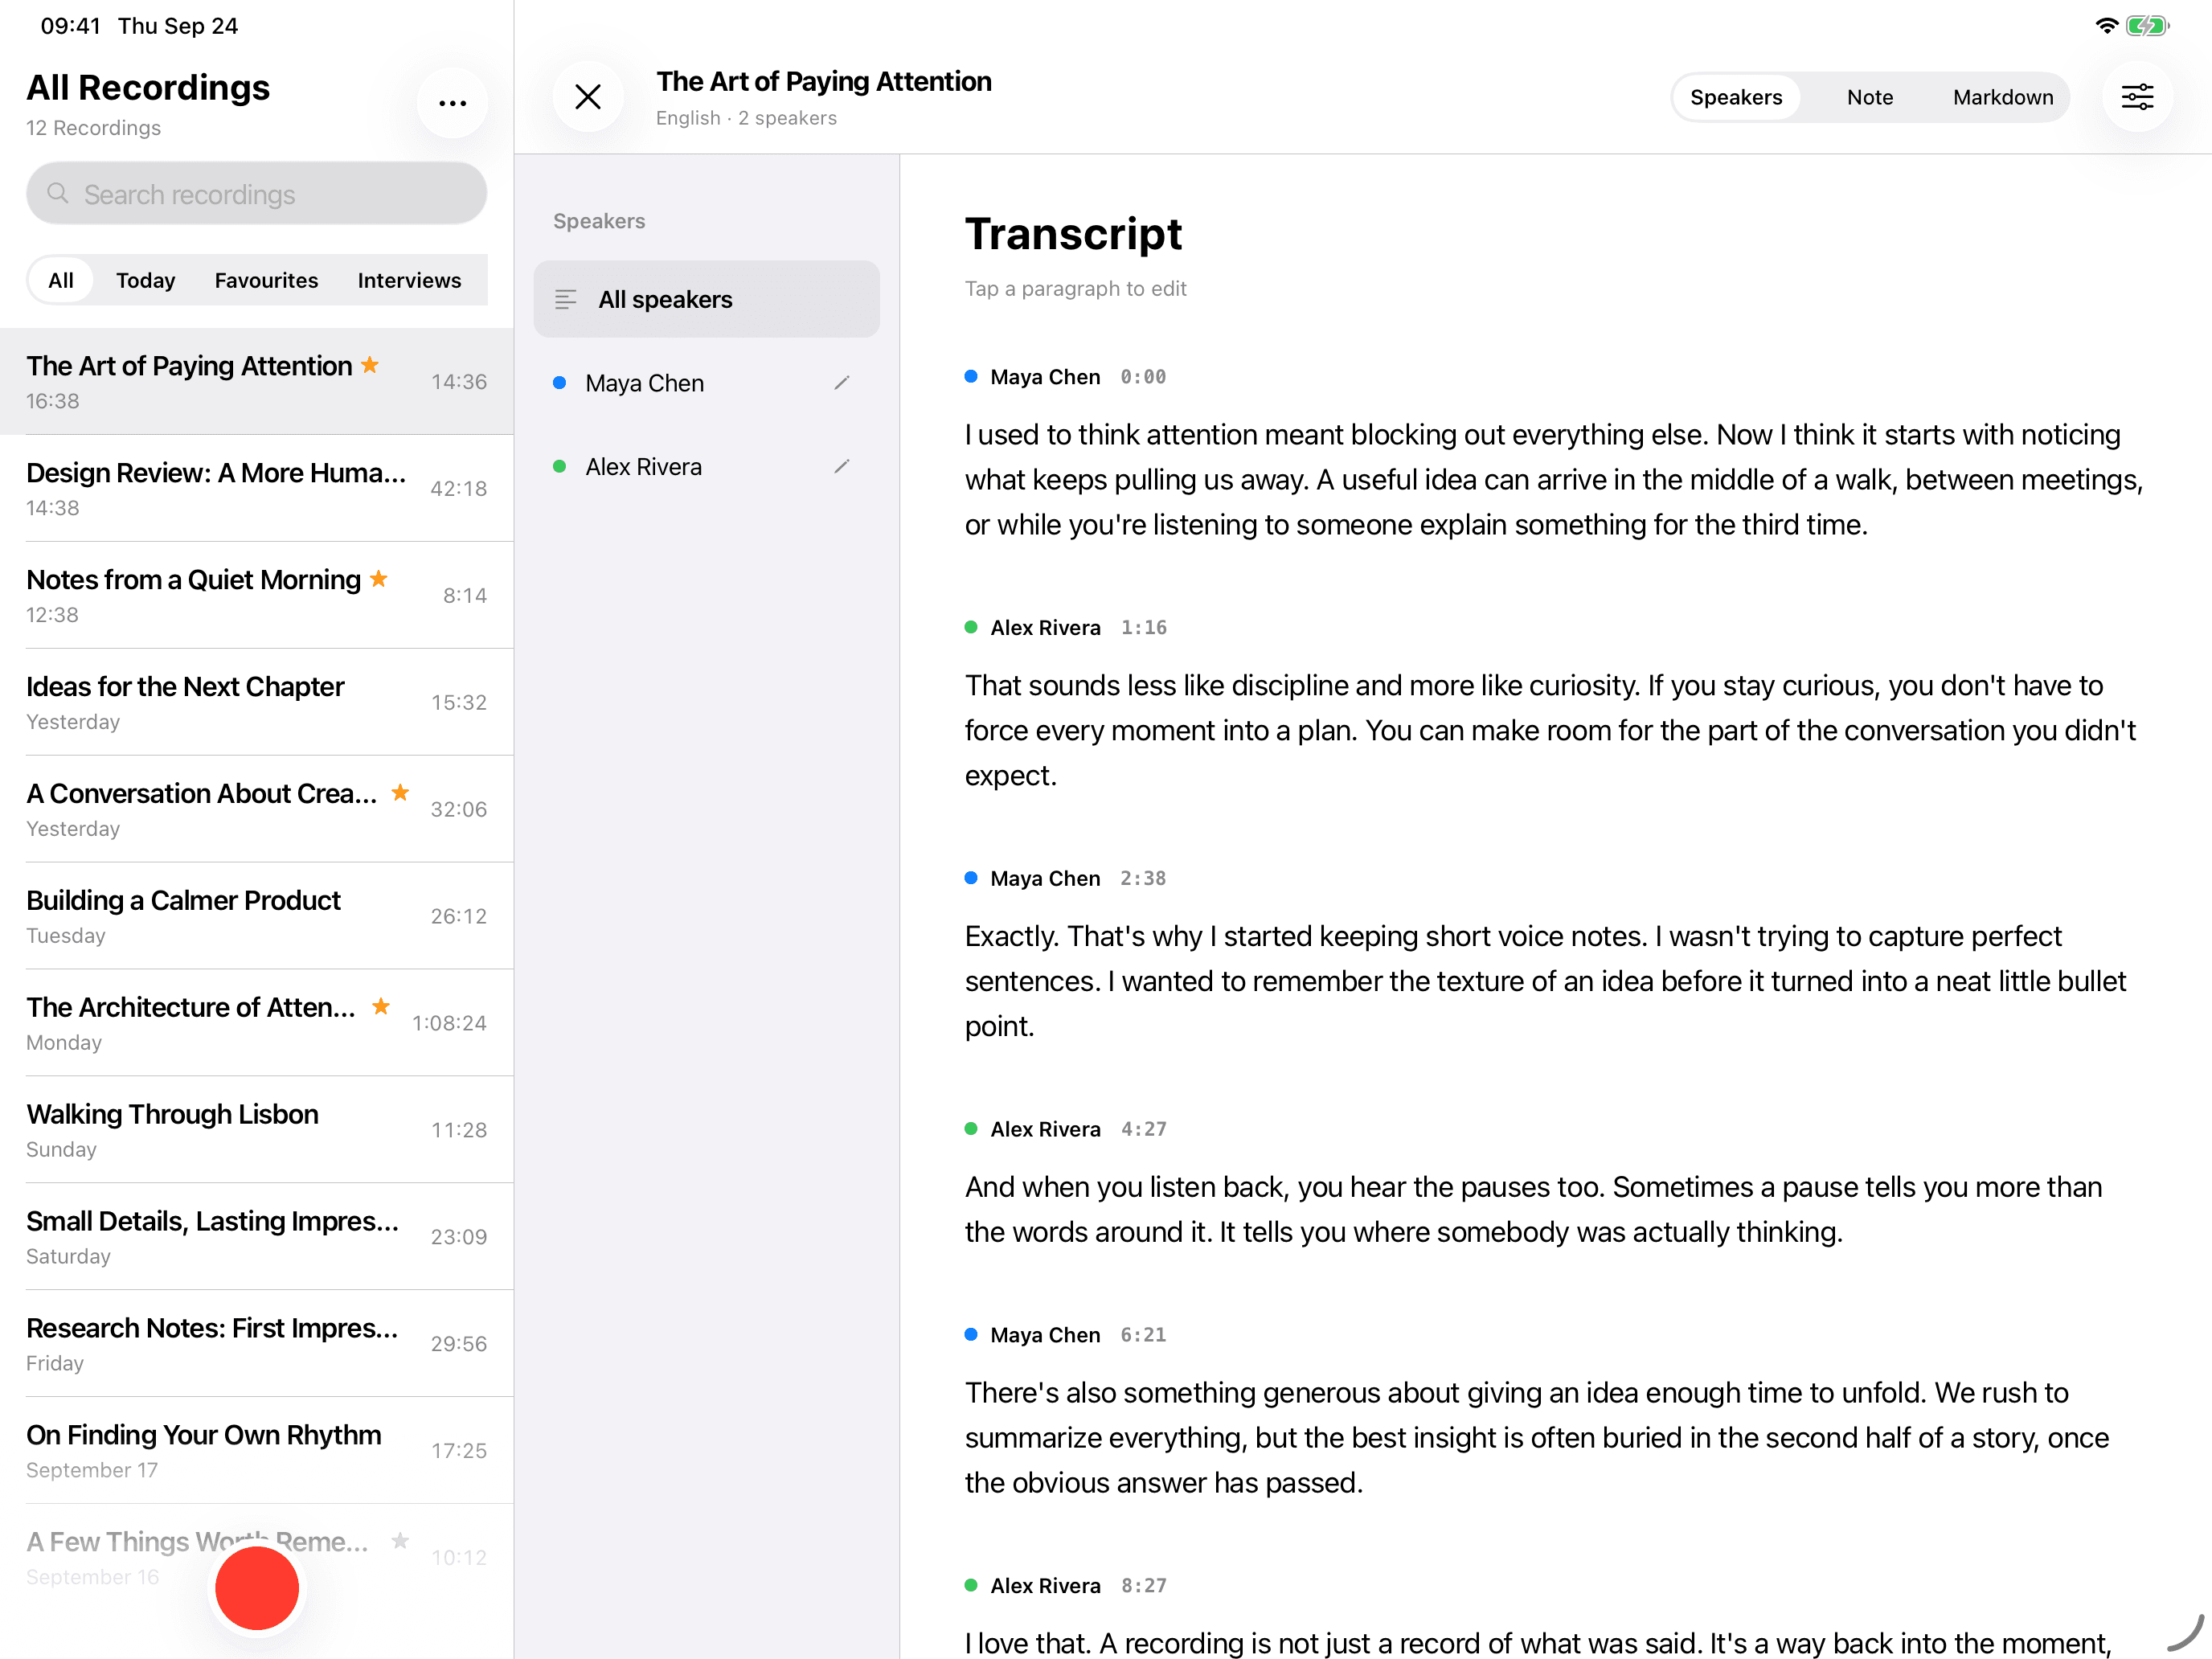Open Ideas for the Next Chapter
Image resolution: width=2212 pixels, height=1659 pixels.
coord(257,702)
